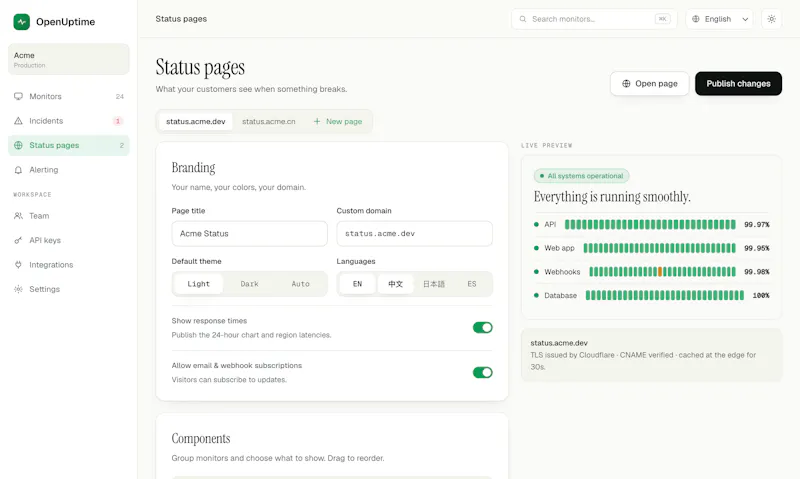Image resolution: width=800 pixels, height=479 pixels.
Task: Open the Acme Production workspace switcher
Action: pos(68,59)
